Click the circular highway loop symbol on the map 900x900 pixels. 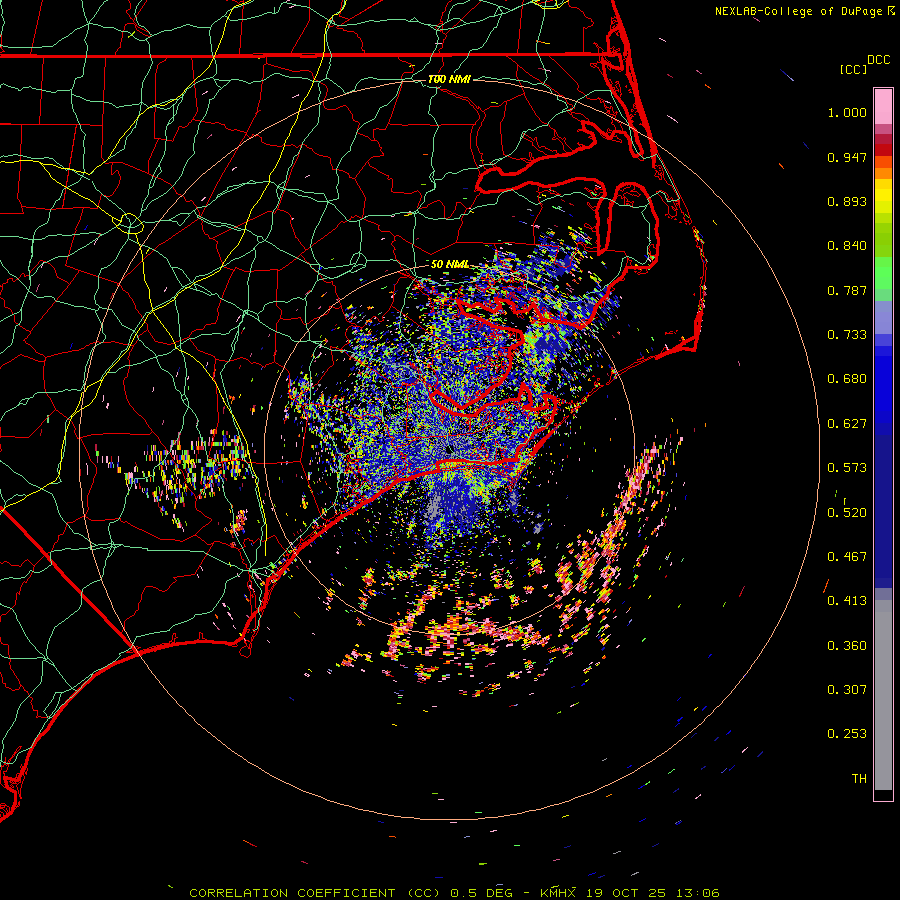point(130,222)
